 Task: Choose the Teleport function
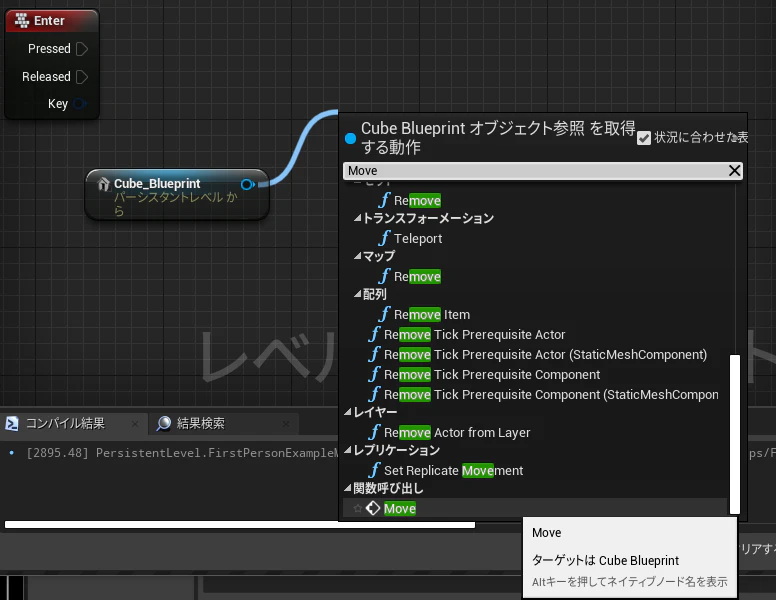point(418,239)
